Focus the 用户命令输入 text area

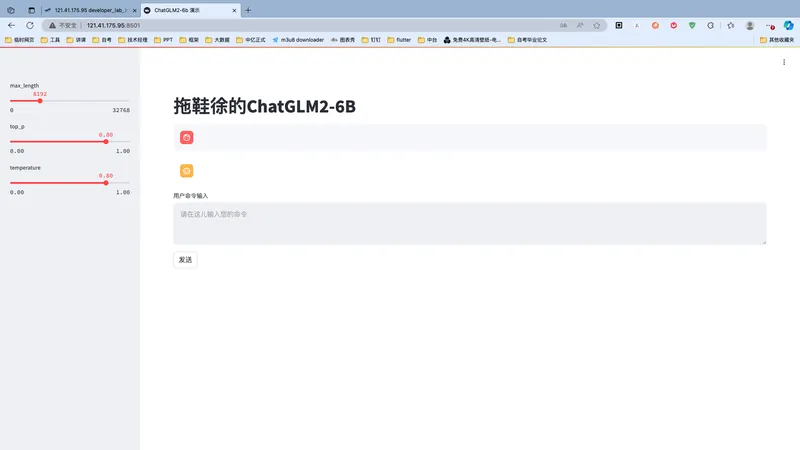[469, 223]
